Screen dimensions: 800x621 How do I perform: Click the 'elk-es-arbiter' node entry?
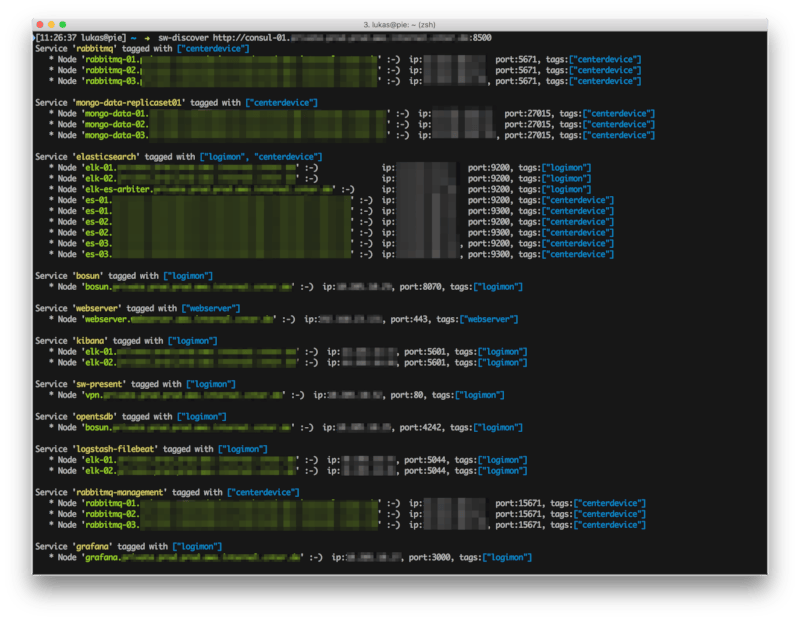[117, 189]
